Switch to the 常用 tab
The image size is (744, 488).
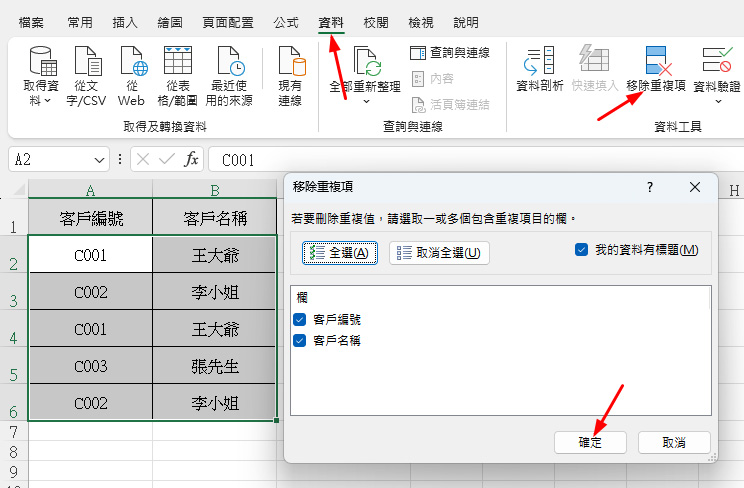pyautogui.click(x=80, y=22)
